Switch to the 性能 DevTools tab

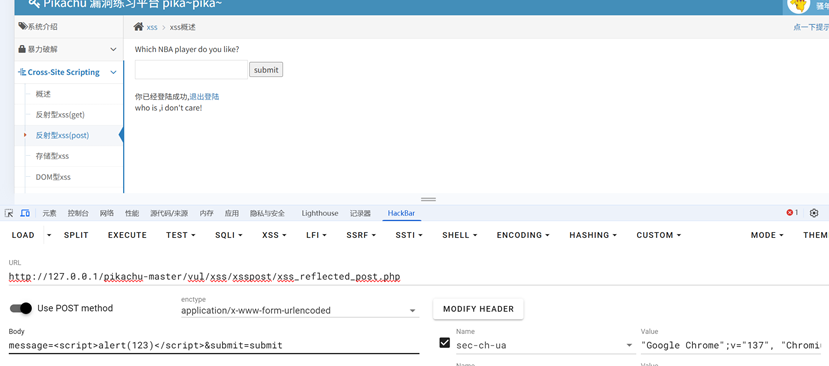pyautogui.click(x=132, y=213)
